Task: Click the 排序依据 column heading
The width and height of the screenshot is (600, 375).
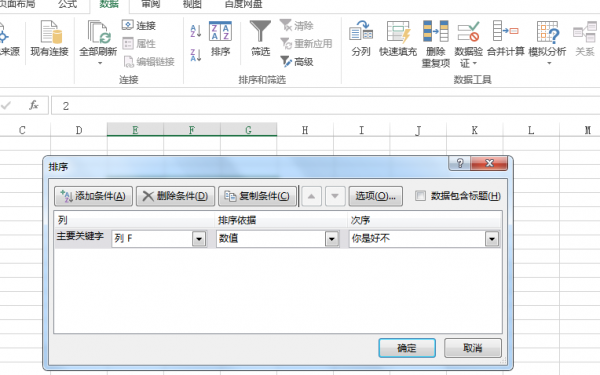Action: [237, 220]
